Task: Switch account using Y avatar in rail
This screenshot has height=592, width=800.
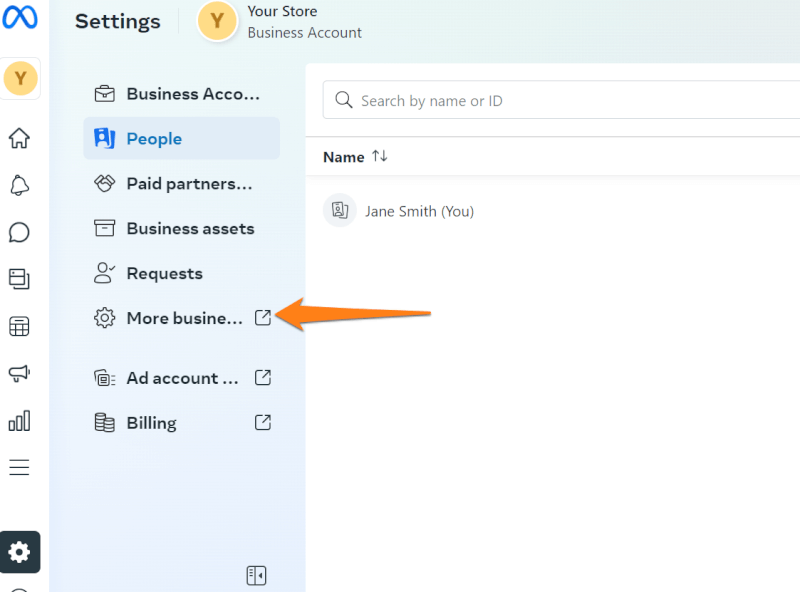Action: (20, 79)
